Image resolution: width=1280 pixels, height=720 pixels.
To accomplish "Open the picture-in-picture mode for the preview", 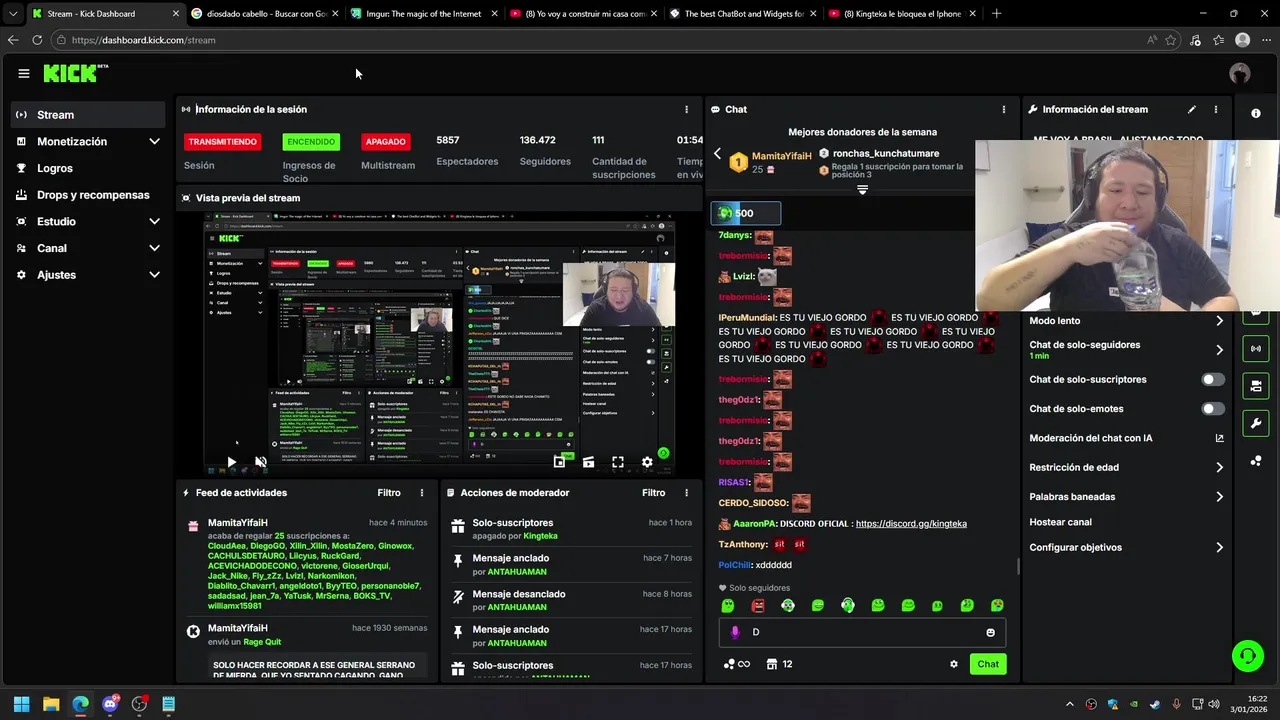I will coord(559,462).
